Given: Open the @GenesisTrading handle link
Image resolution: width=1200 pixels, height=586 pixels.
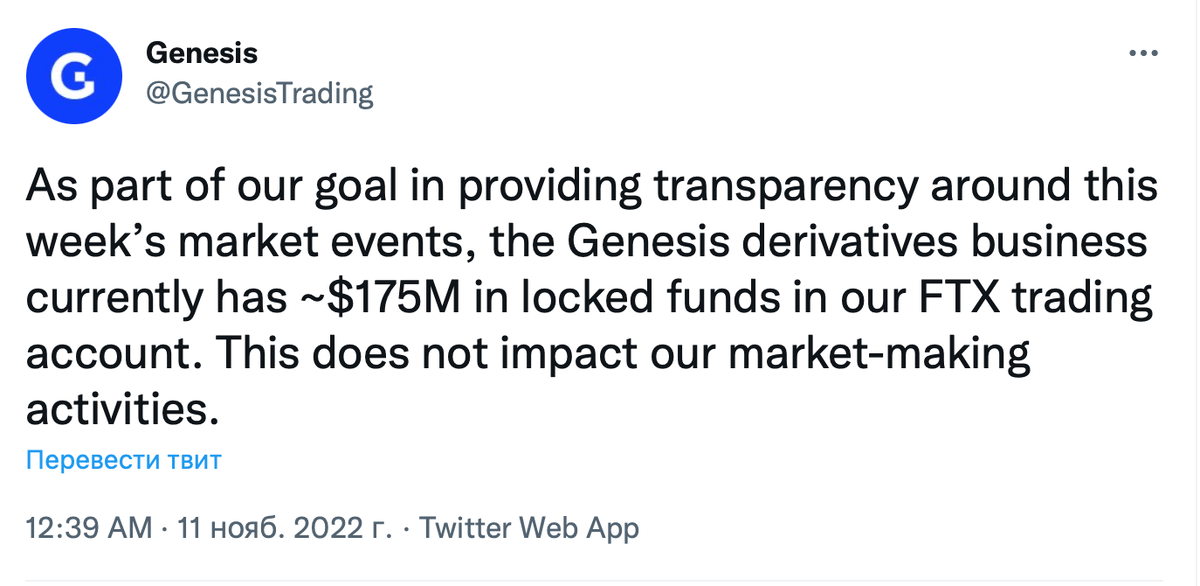Looking at the screenshot, I should pos(259,94).
